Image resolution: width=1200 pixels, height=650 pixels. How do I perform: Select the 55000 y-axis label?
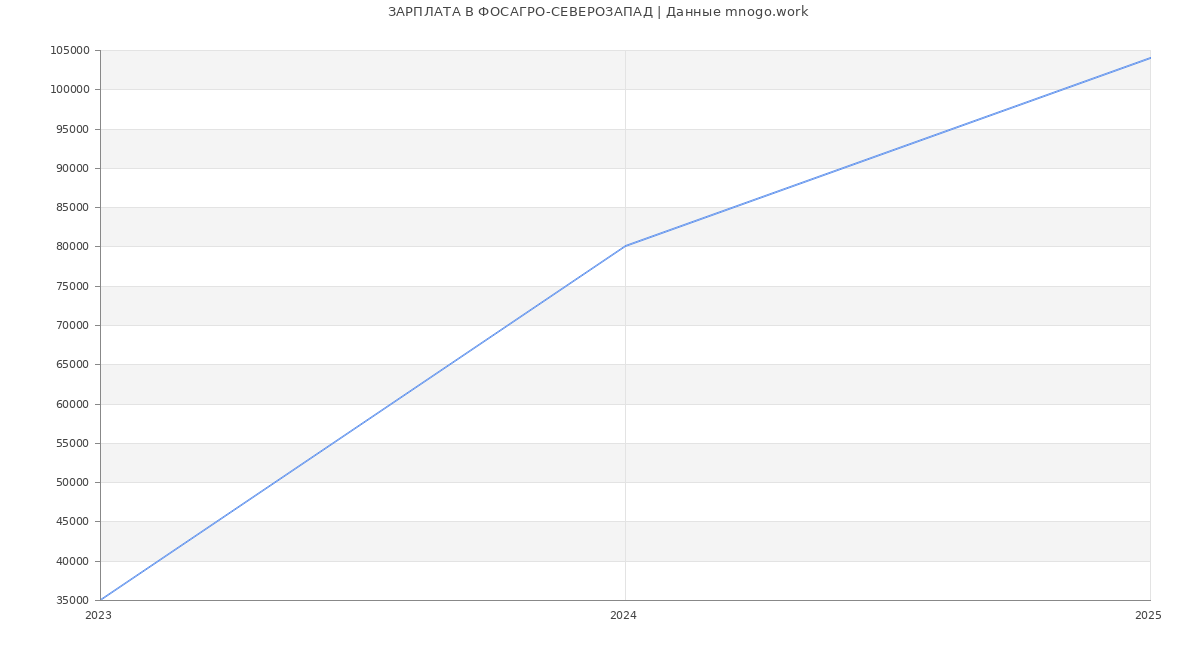tap(72, 443)
